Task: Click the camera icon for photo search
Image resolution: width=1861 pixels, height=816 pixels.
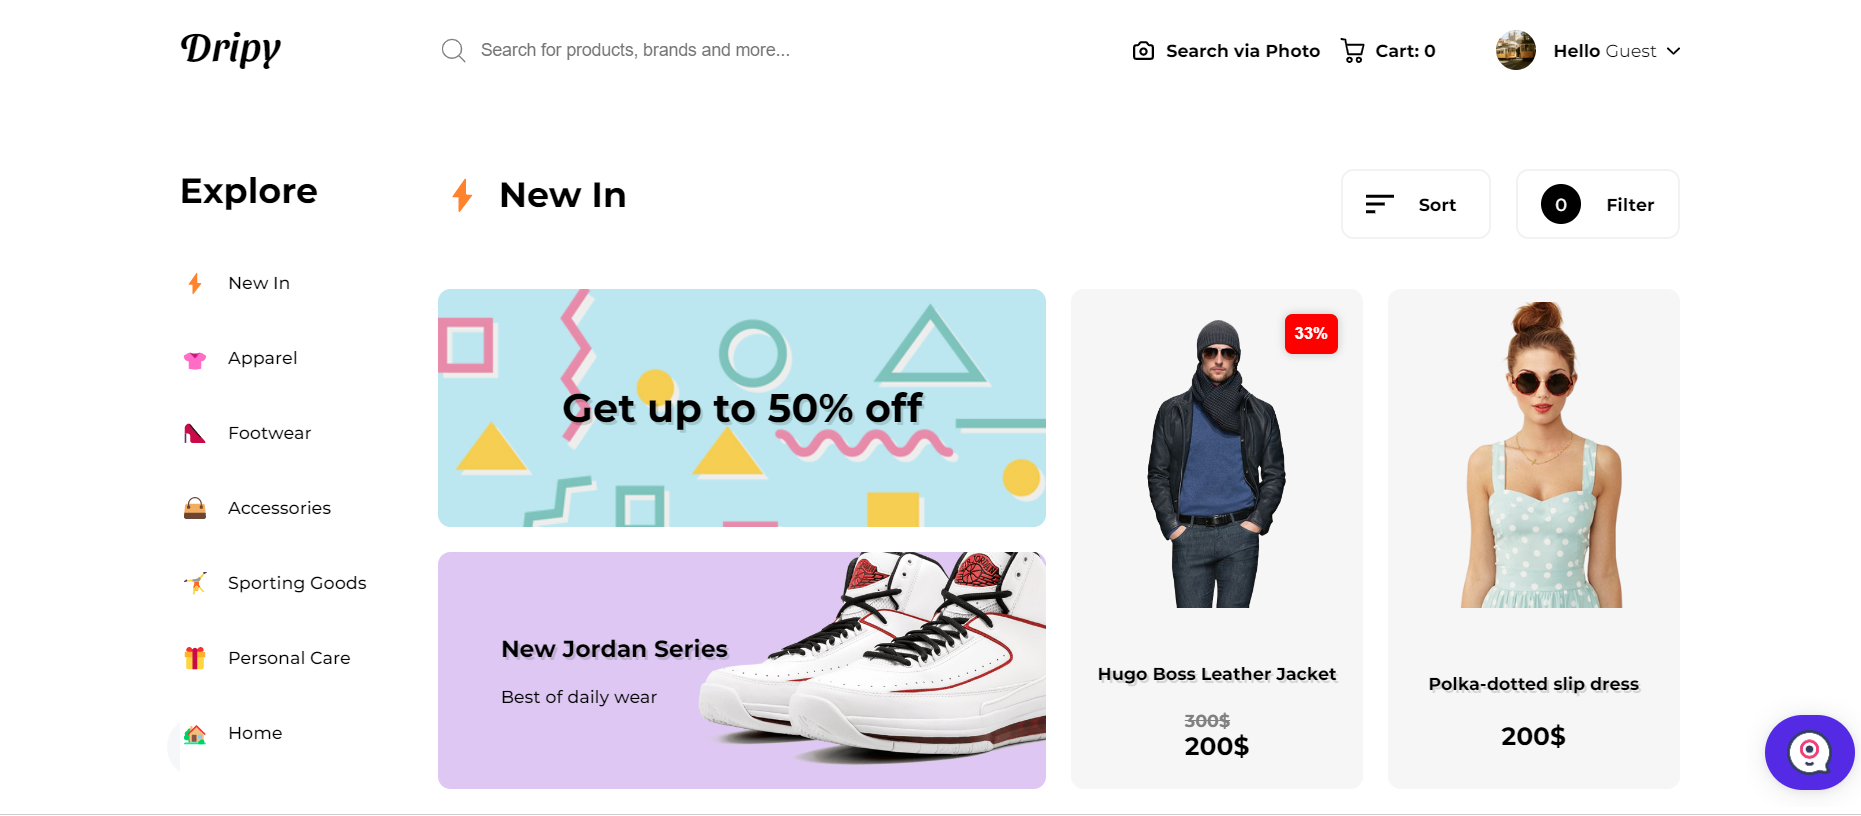Action: [1143, 51]
